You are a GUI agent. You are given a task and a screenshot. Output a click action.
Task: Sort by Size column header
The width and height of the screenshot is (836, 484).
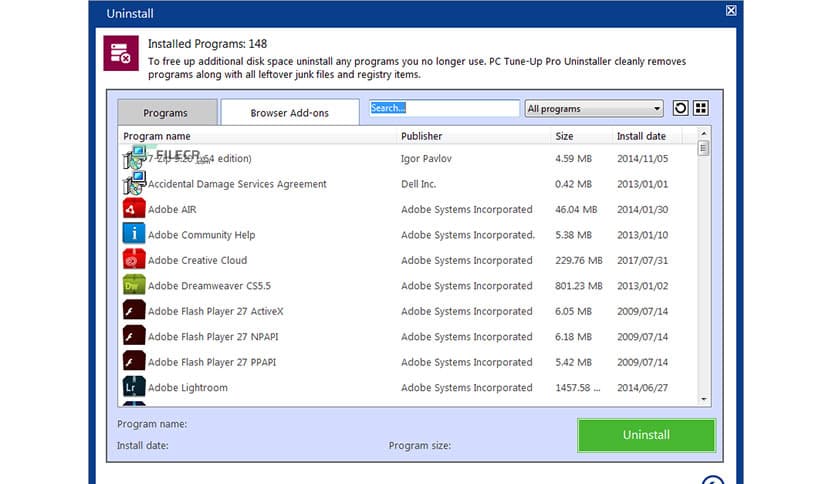coord(564,136)
